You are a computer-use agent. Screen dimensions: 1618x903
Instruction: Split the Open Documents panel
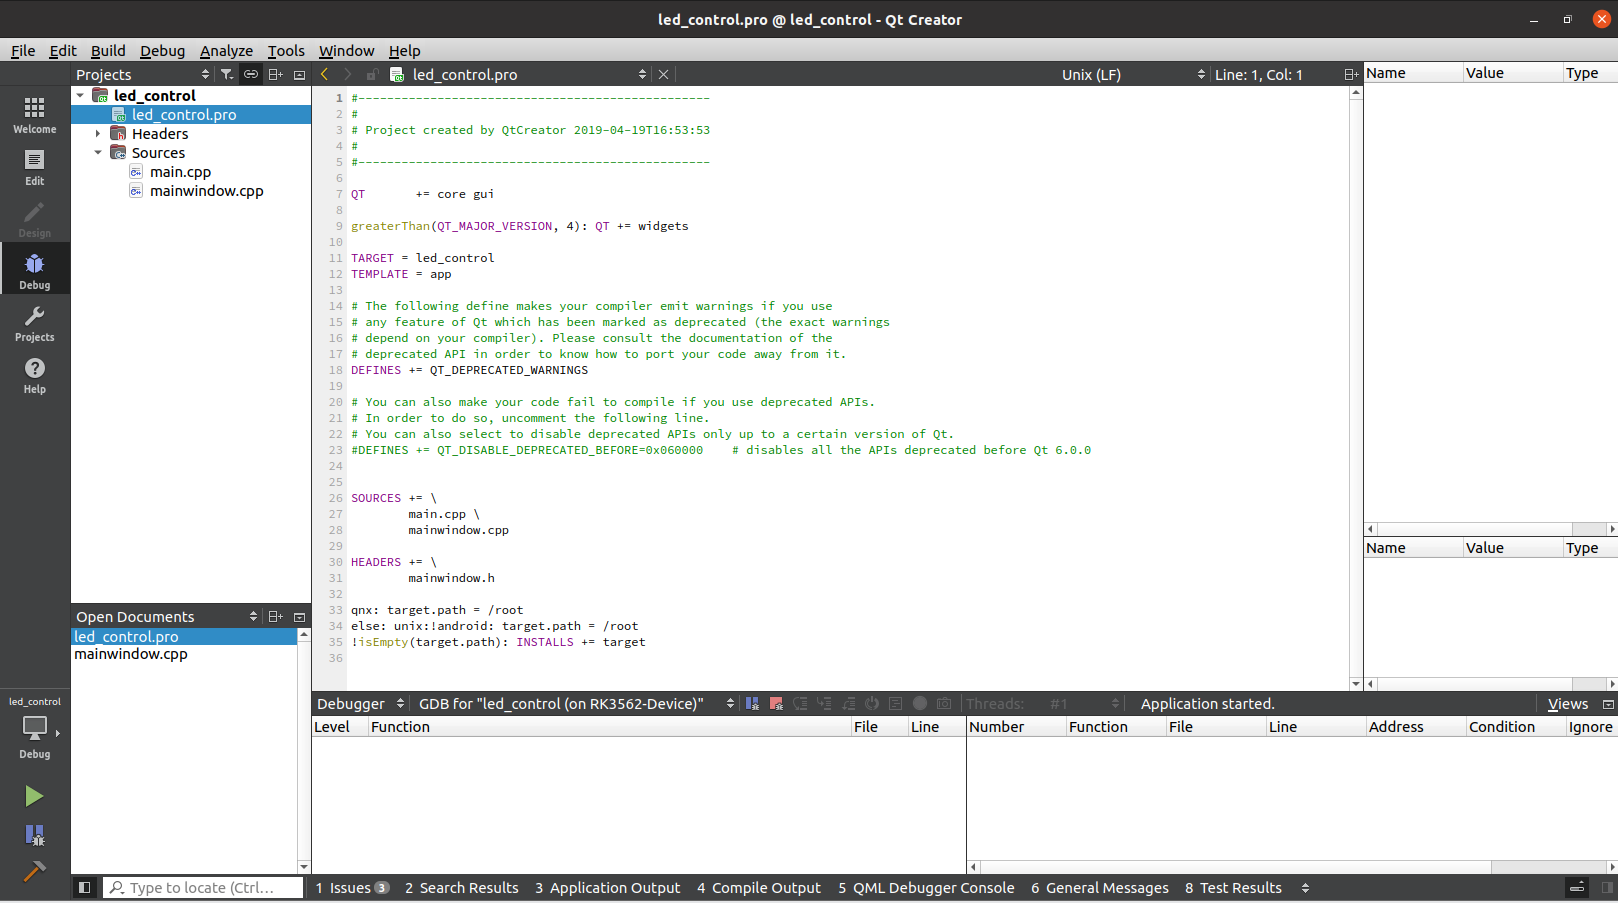276,616
